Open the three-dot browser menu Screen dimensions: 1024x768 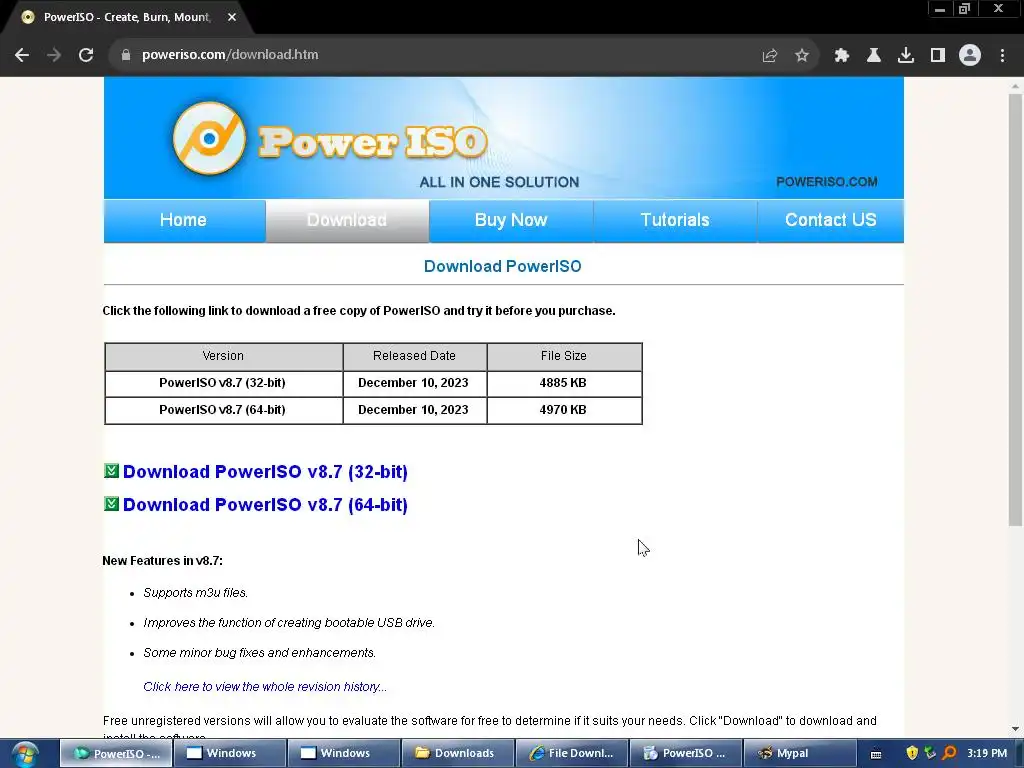click(x=1002, y=56)
